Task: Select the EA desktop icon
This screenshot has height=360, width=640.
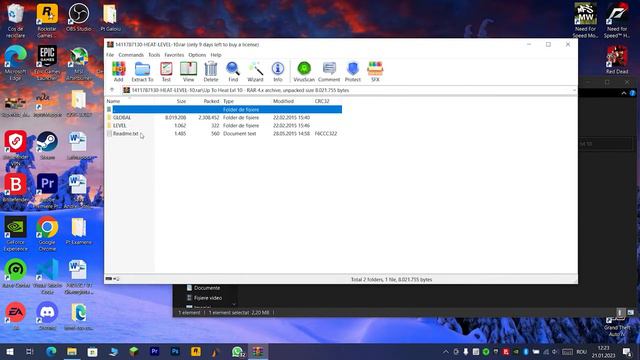Action: pos(16,316)
